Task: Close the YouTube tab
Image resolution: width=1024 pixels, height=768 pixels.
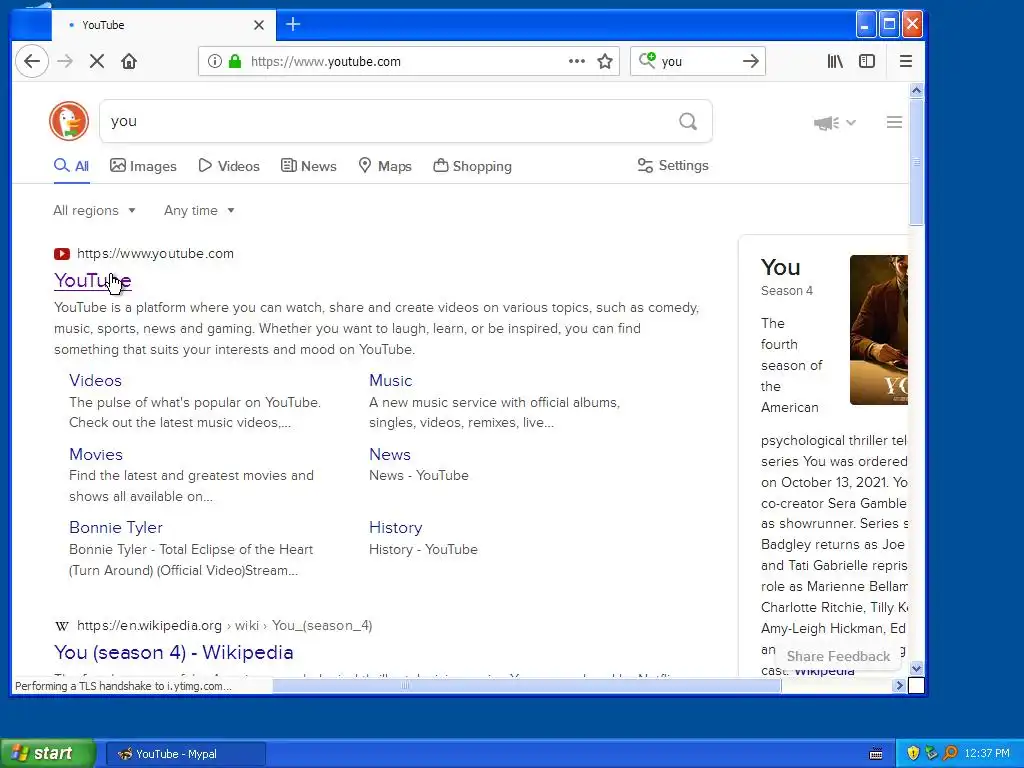Action: (x=259, y=25)
